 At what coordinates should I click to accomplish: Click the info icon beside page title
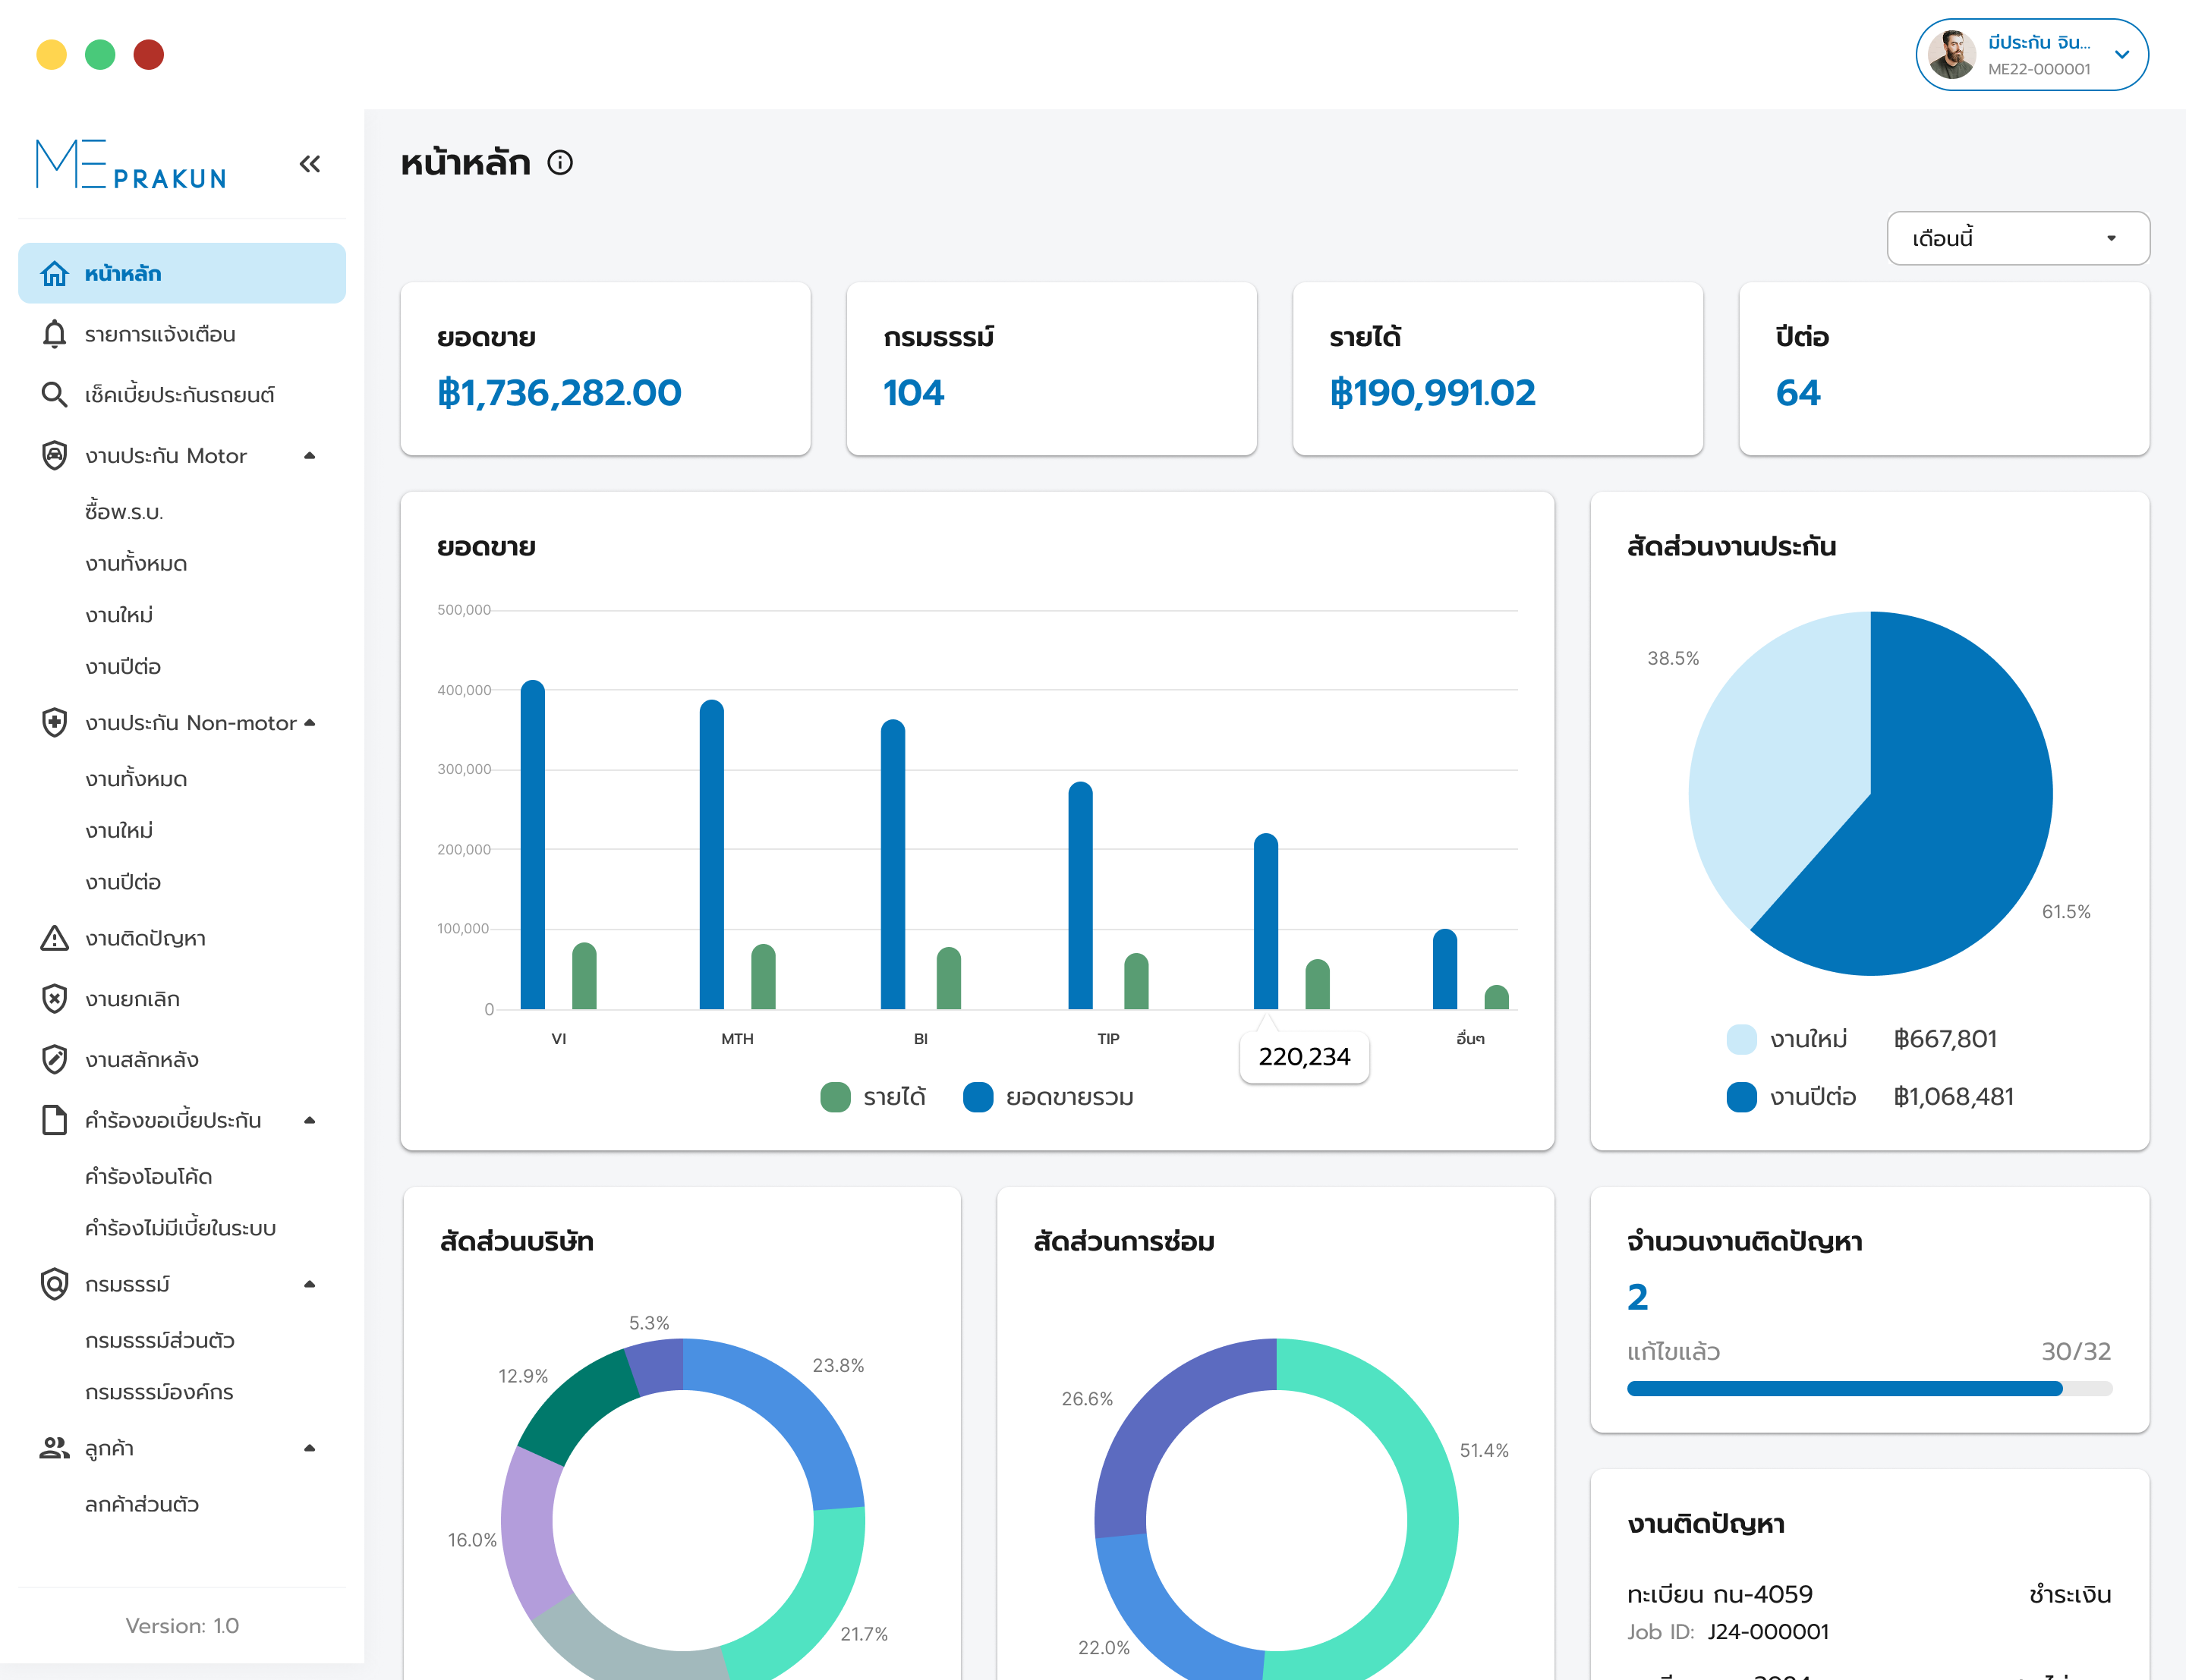560,162
